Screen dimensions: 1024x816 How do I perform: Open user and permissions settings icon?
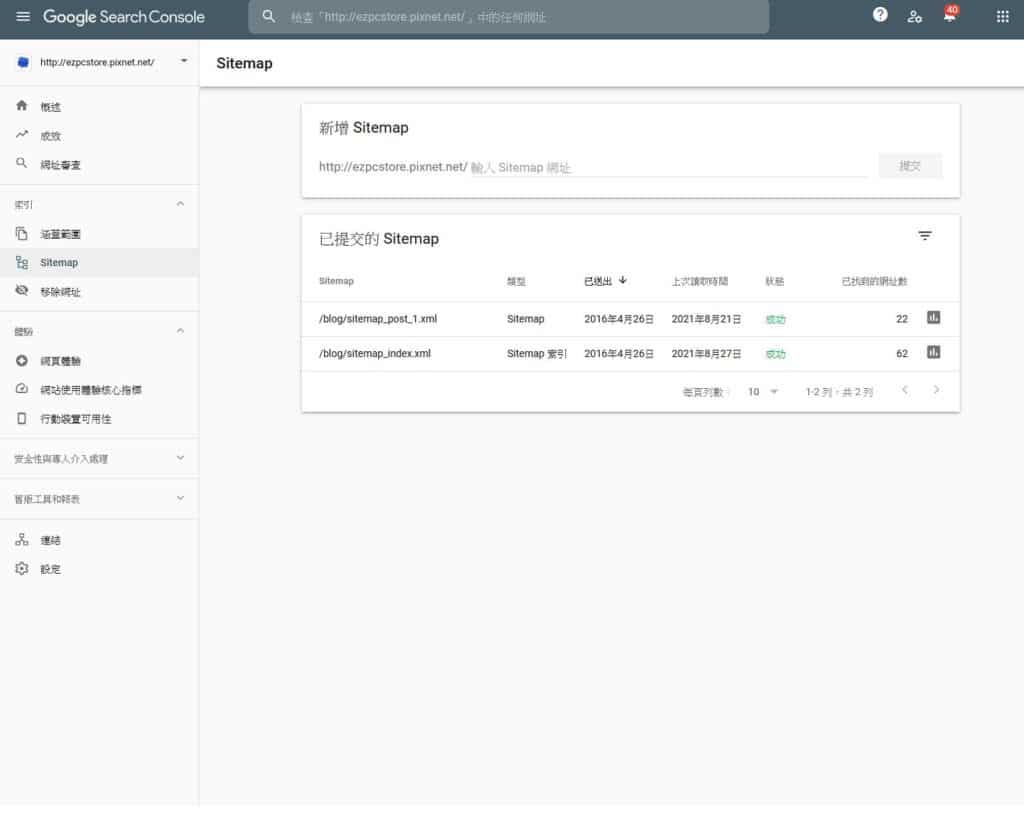tap(914, 17)
